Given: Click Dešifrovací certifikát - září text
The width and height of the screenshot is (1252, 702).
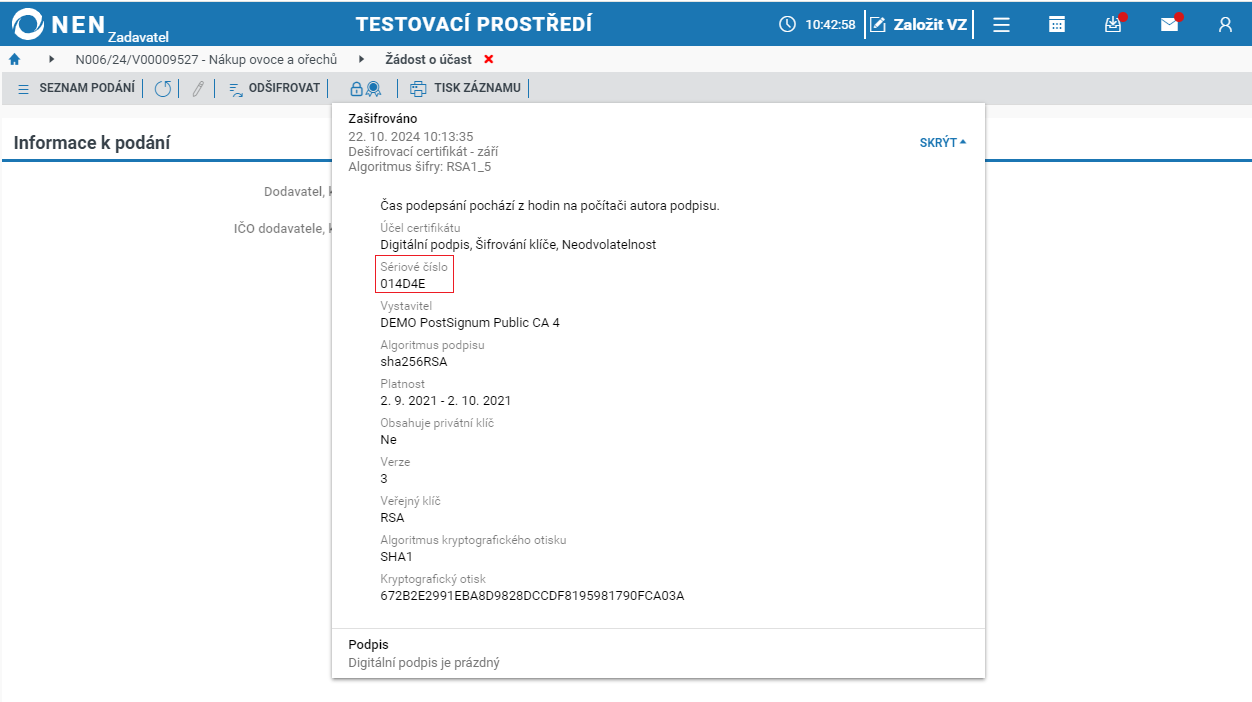Looking at the screenshot, I should point(423,151).
